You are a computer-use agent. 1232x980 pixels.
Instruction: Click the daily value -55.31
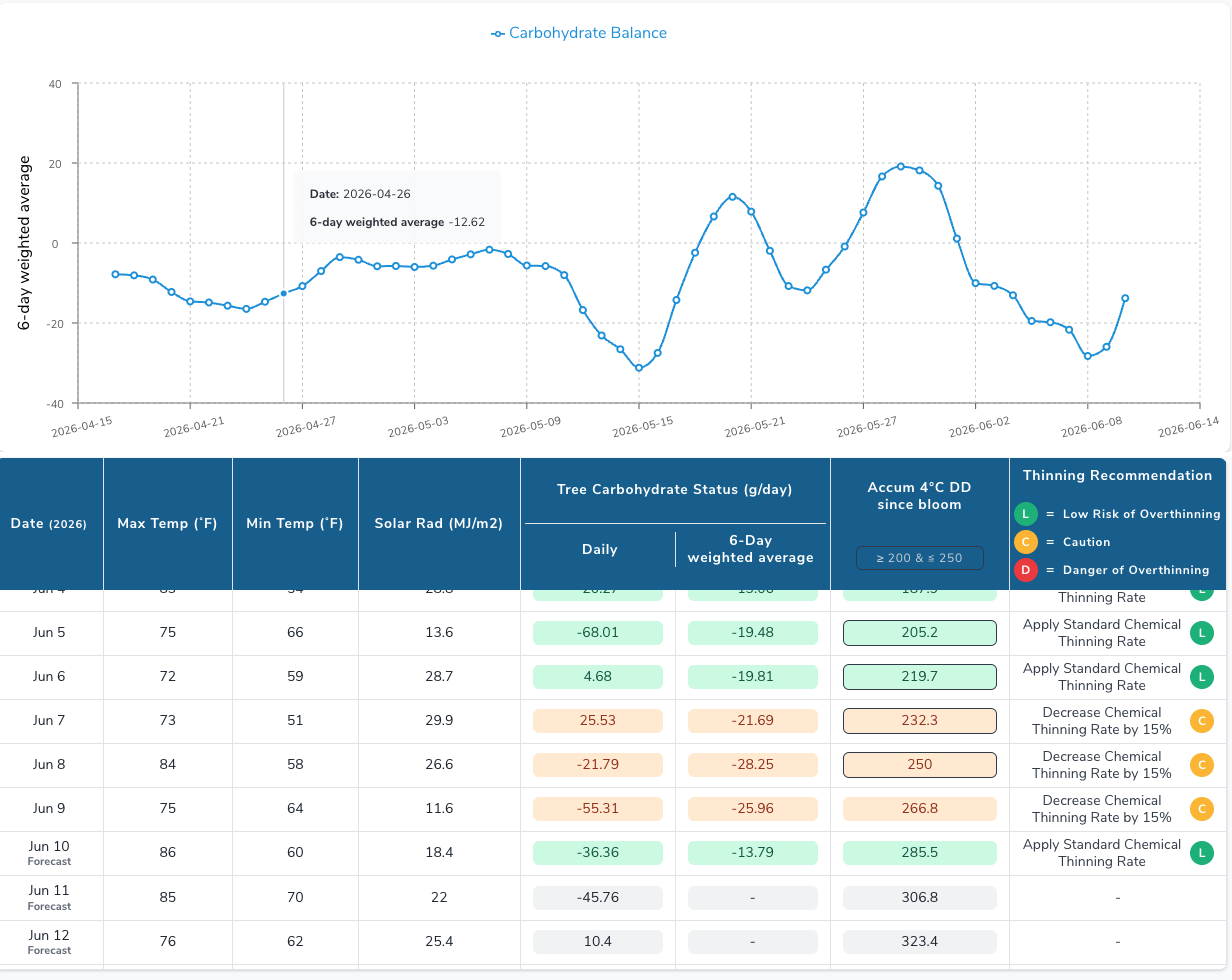[598, 809]
